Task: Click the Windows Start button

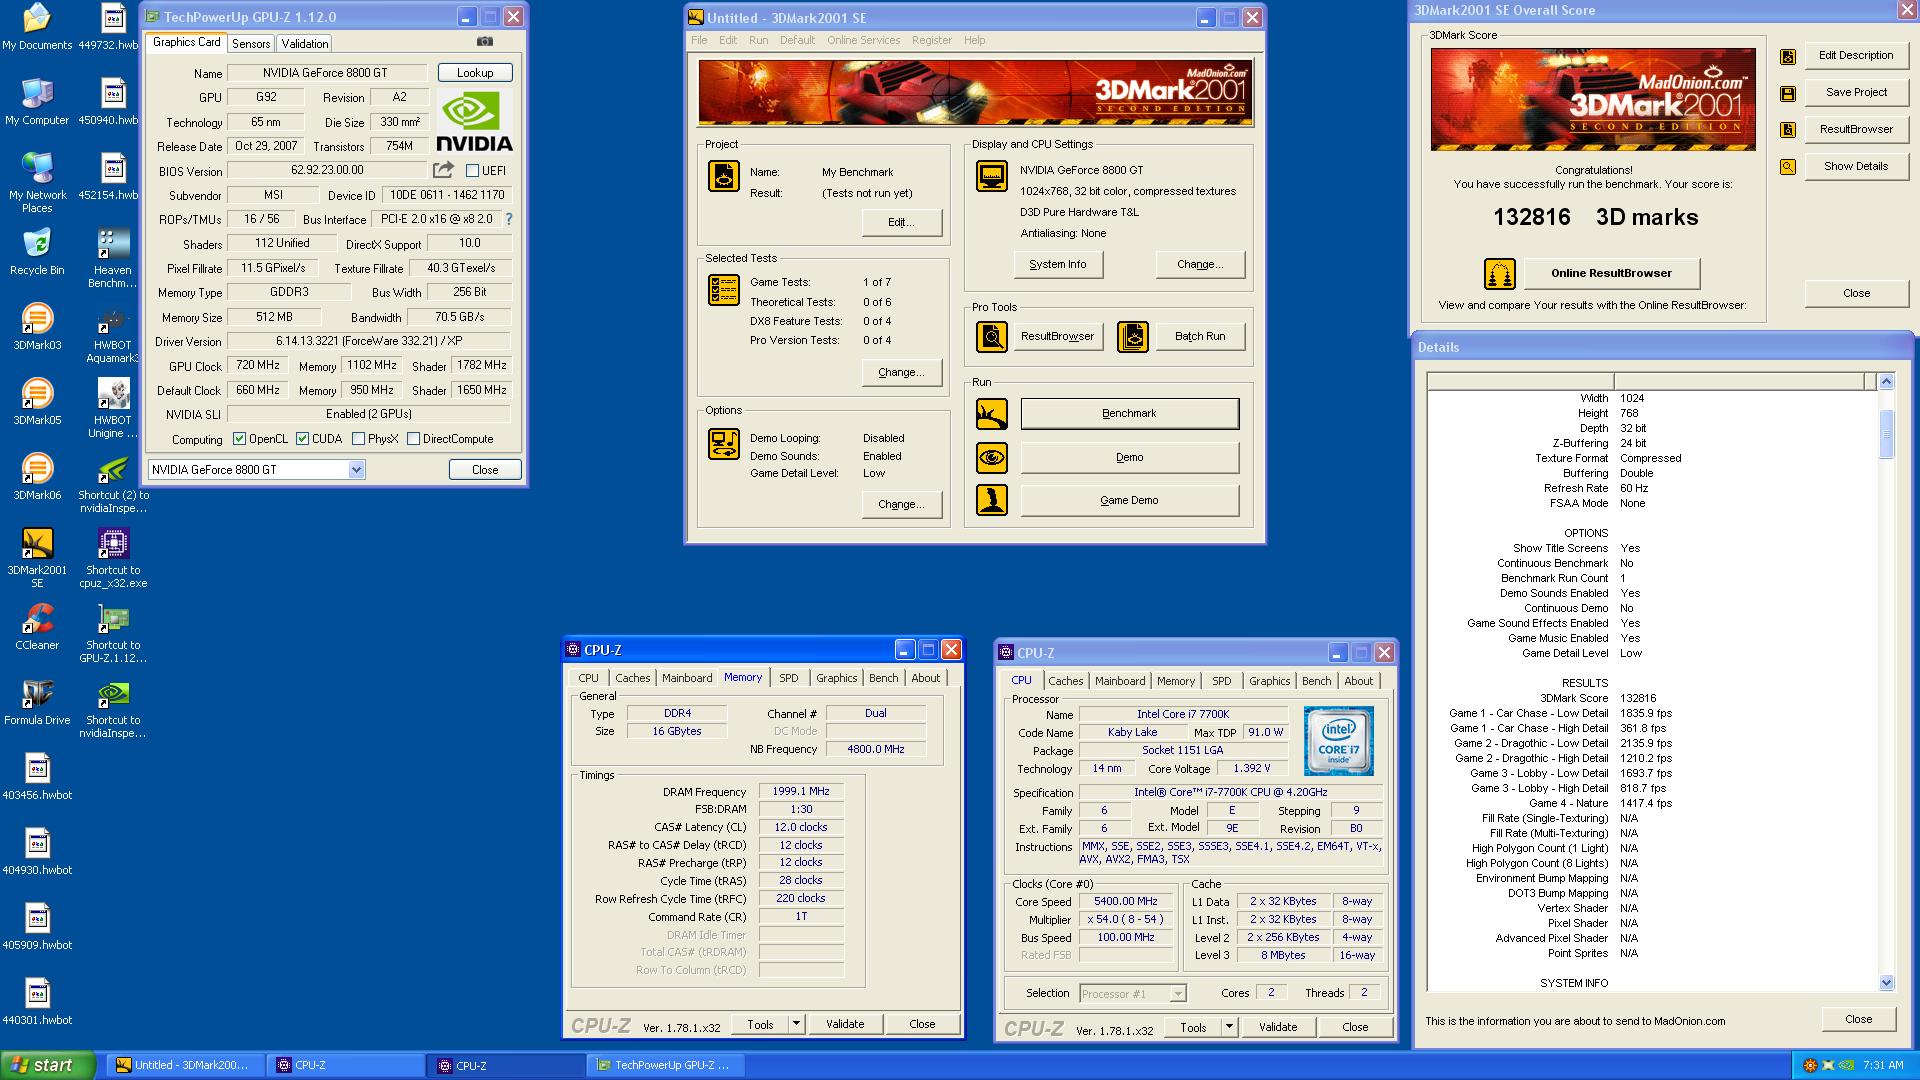Action: point(48,1065)
